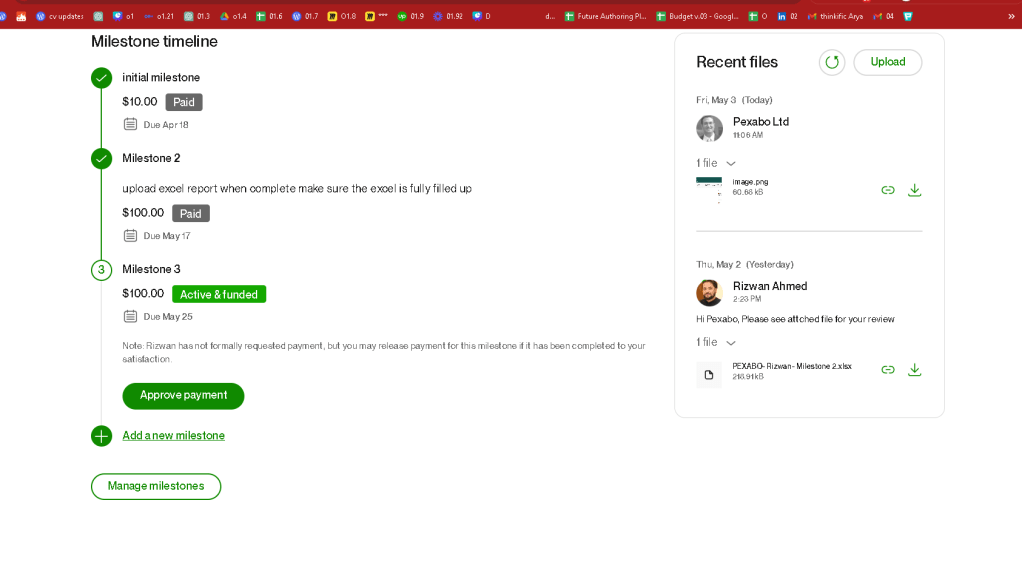Open the 01.6 sheets bookmark
This screenshot has height=571, width=1022.
coord(269,16)
